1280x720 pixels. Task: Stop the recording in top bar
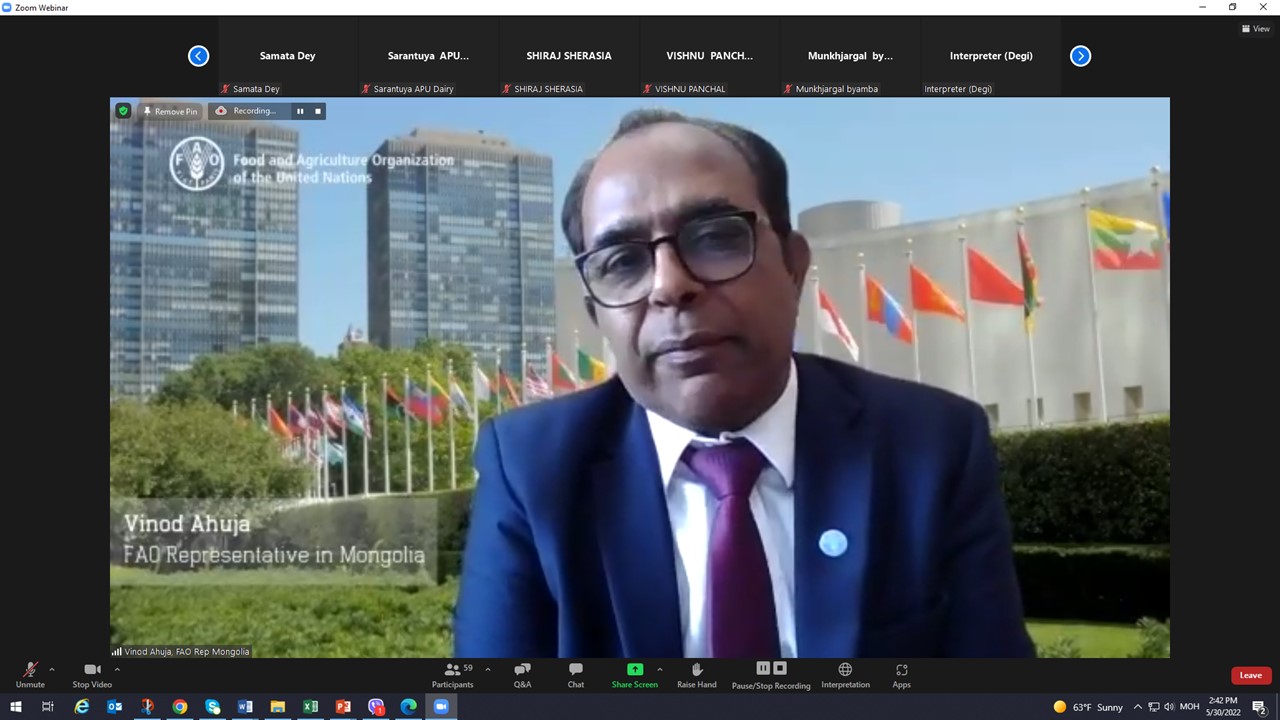coord(318,111)
